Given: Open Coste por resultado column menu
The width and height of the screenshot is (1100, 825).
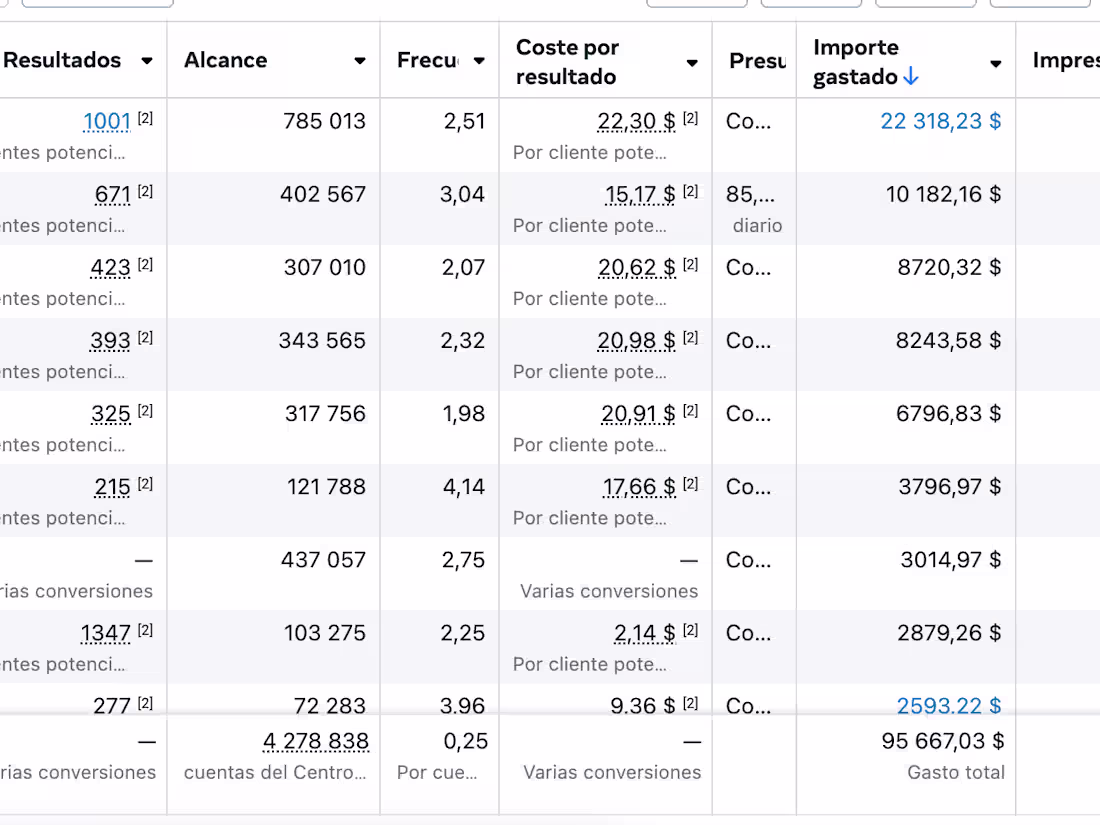Looking at the screenshot, I should [x=692, y=63].
